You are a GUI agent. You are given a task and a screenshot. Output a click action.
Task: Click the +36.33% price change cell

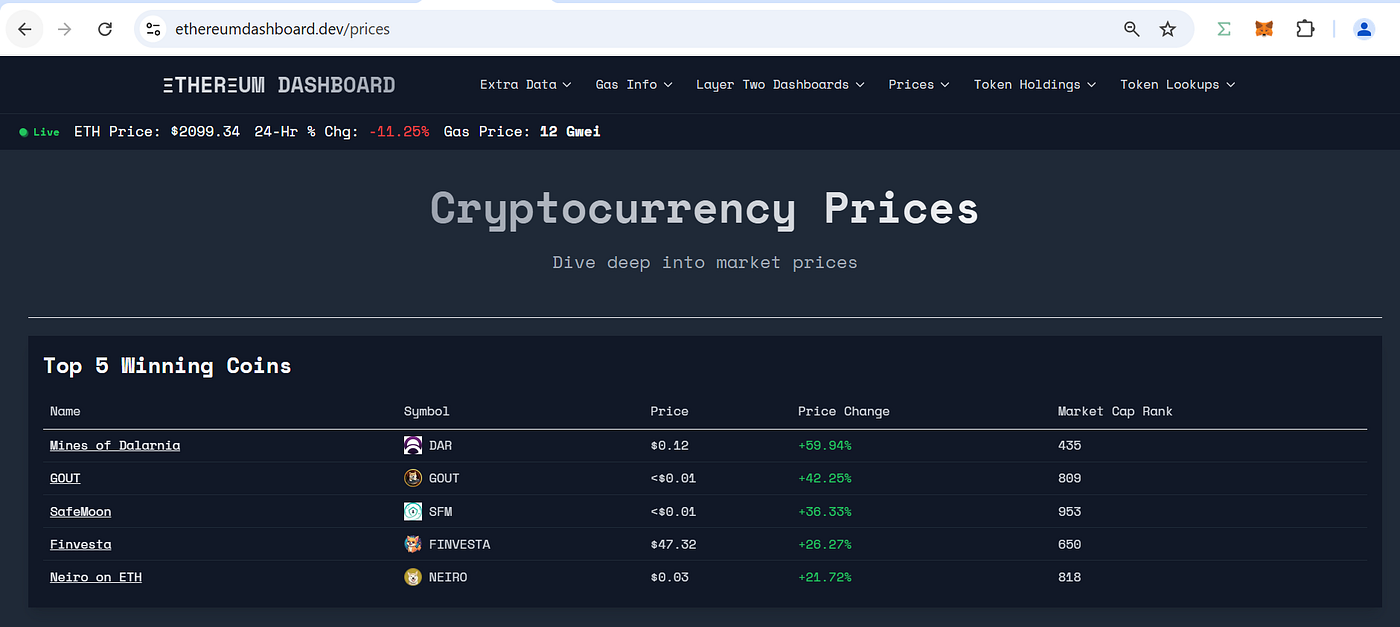(825, 511)
